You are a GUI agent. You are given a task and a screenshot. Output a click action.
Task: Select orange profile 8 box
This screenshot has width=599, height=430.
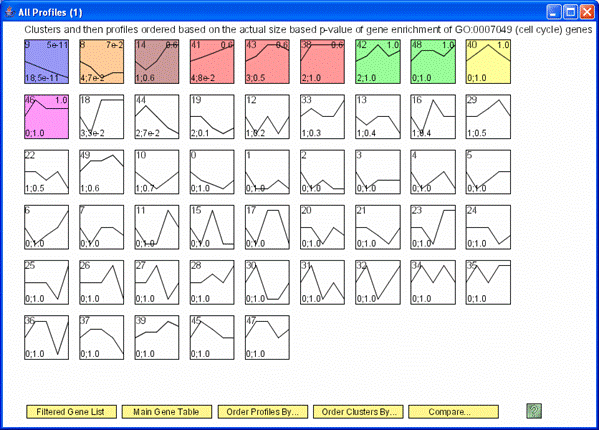click(x=102, y=61)
